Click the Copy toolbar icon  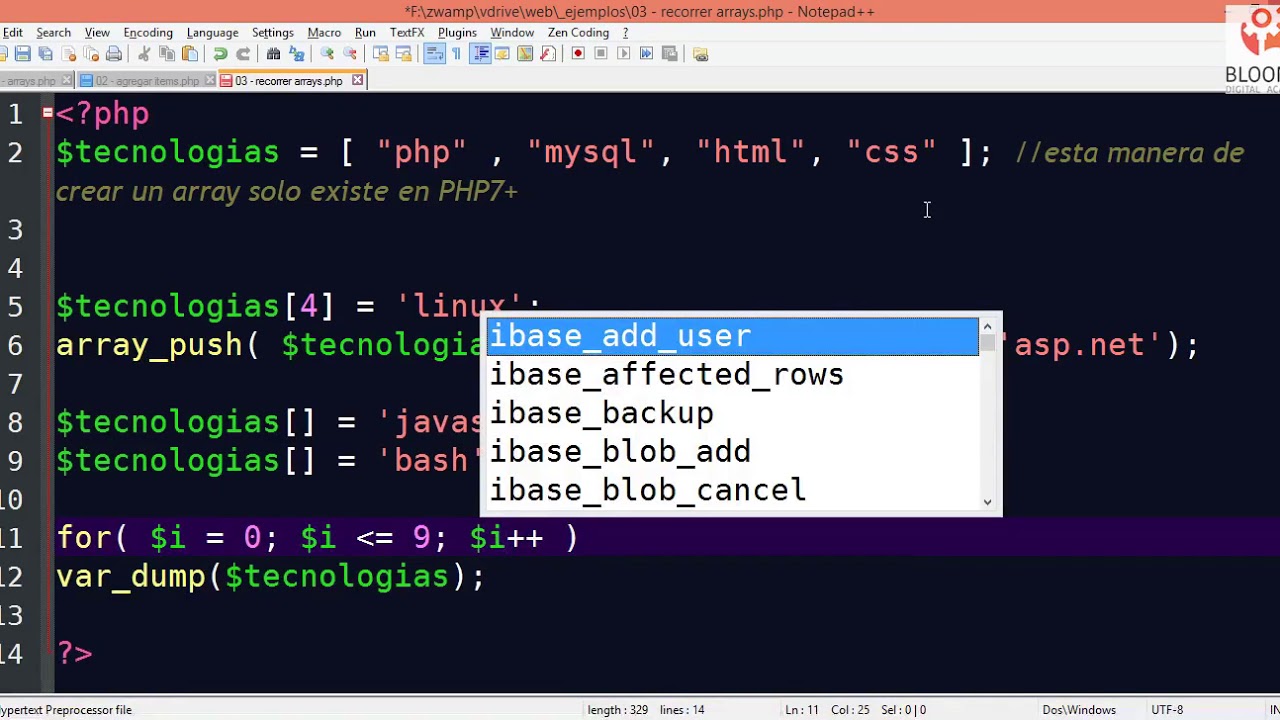tap(167, 54)
